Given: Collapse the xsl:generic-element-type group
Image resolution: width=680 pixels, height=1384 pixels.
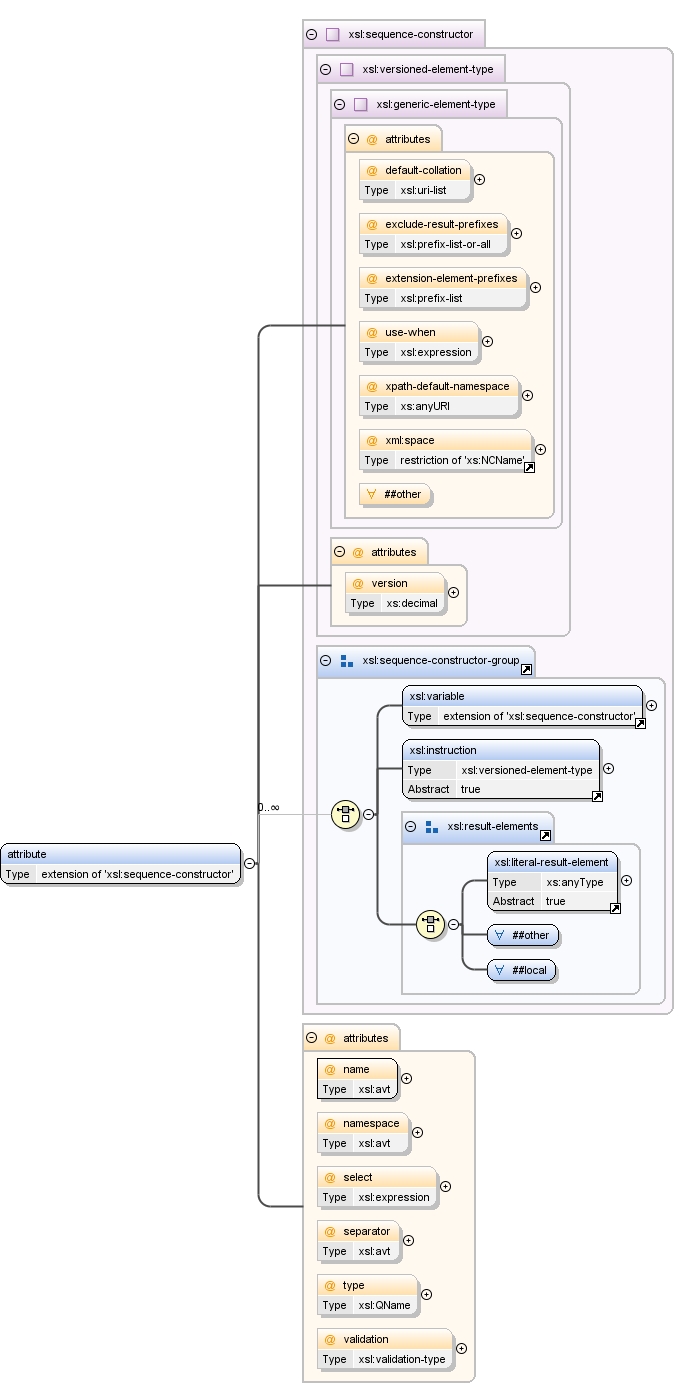Looking at the screenshot, I should pyautogui.click(x=340, y=104).
